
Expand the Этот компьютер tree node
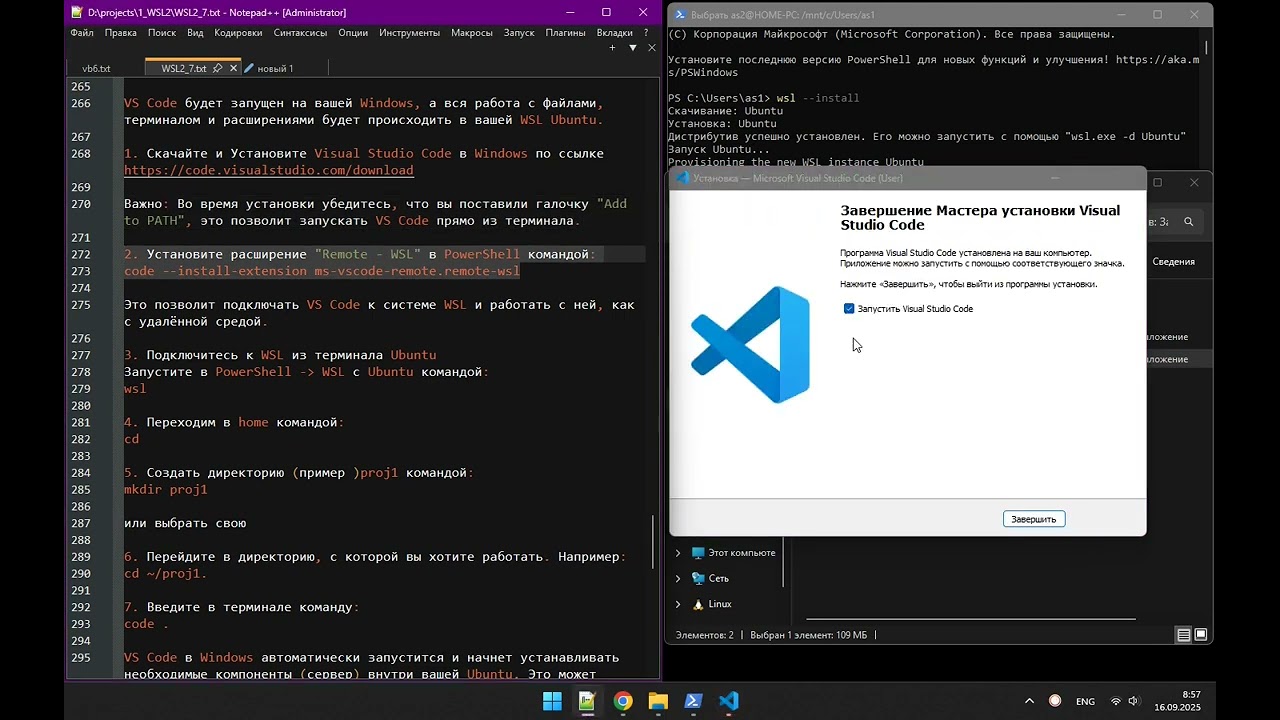tap(678, 553)
